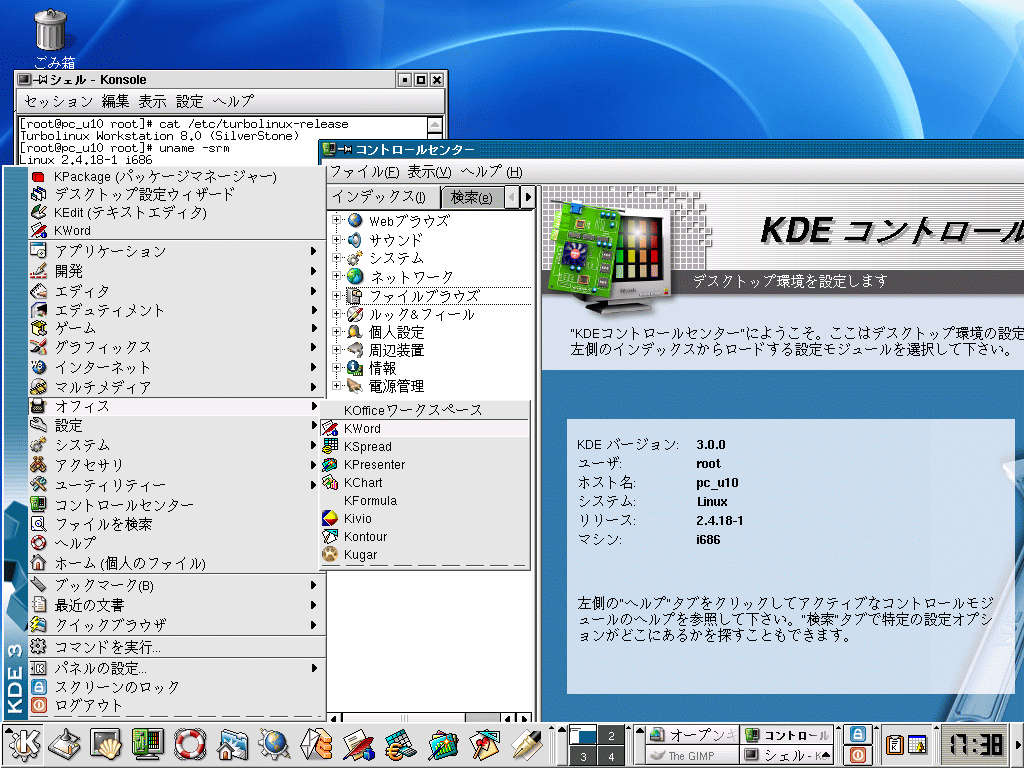Open the calendar alarm tray icon
This screenshot has height=768, width=1024.
918,744
